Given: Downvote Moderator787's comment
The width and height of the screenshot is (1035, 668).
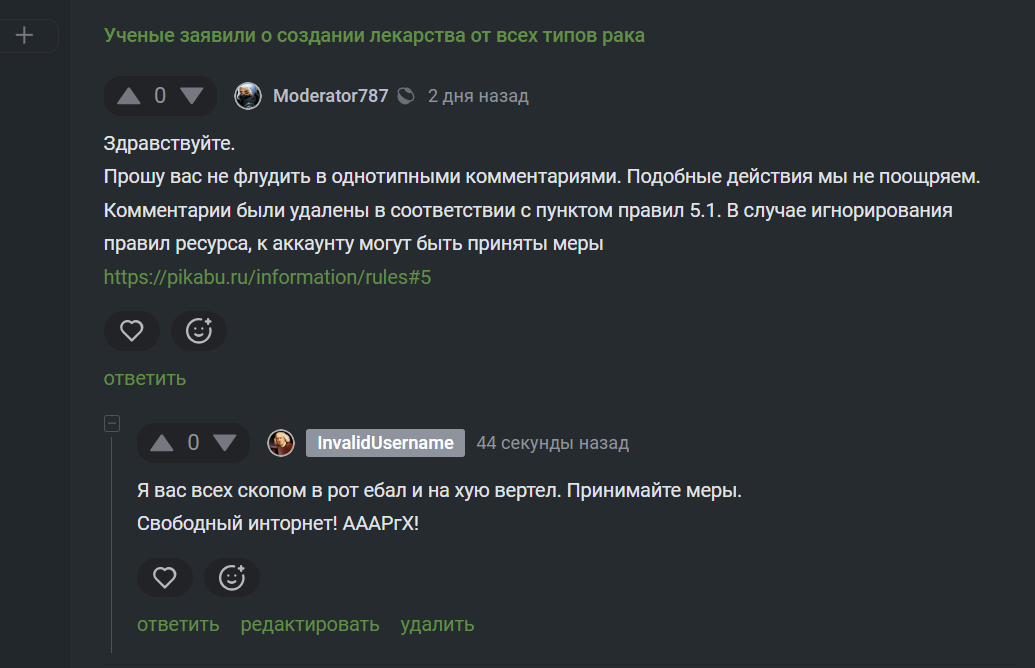Looking at the screenshot, I should 191,96.
